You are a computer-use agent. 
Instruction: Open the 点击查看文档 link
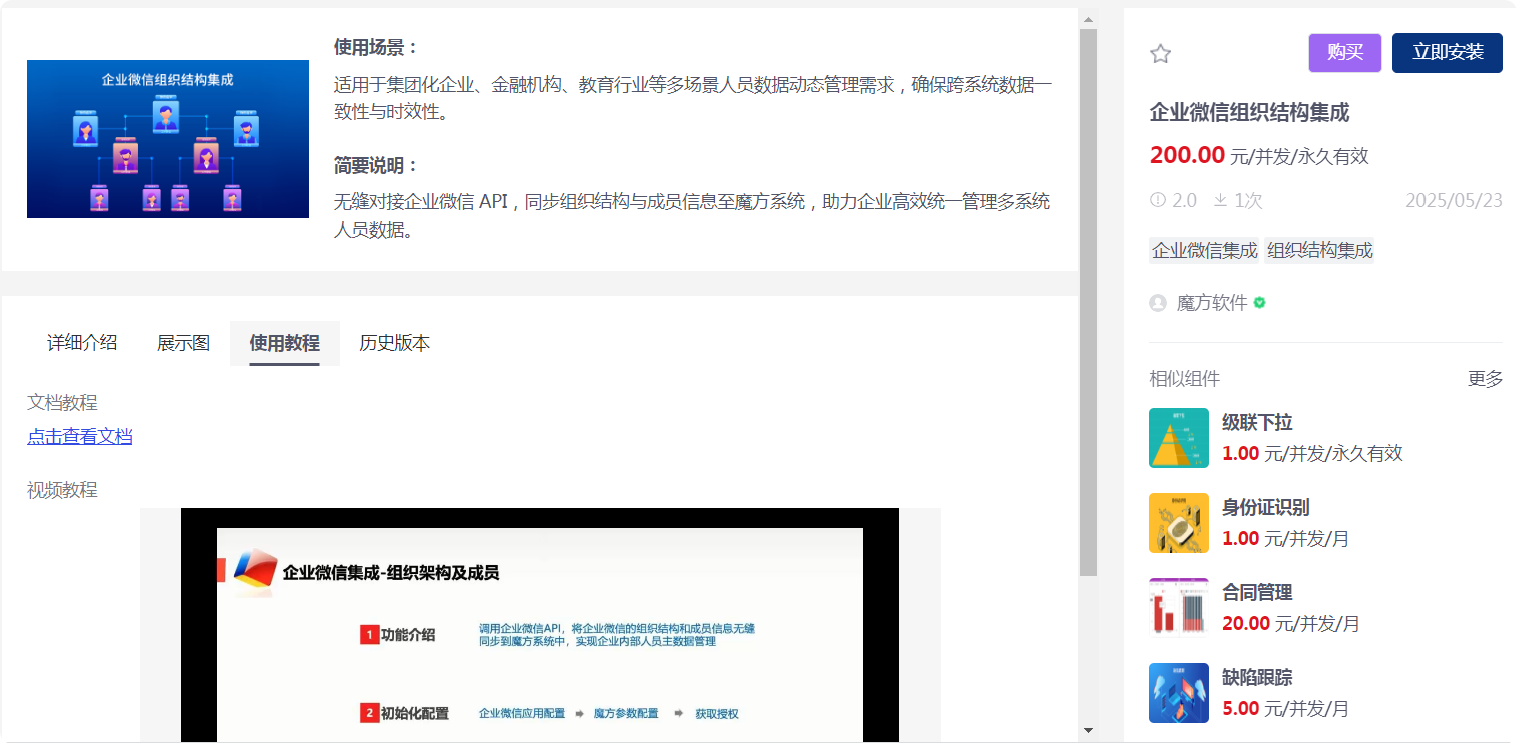pos(80,437)
